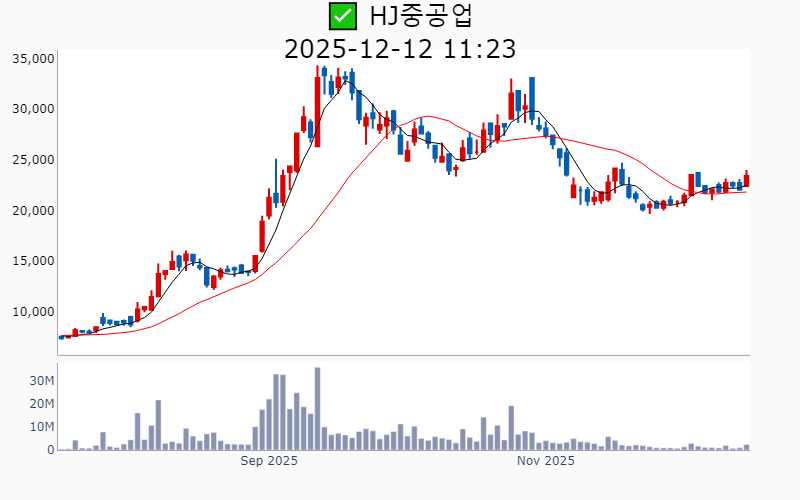The width and height of the screenshot is (800, 500).
Task: Click the 20,000 price axis label
Action: [x=32, y=211]
